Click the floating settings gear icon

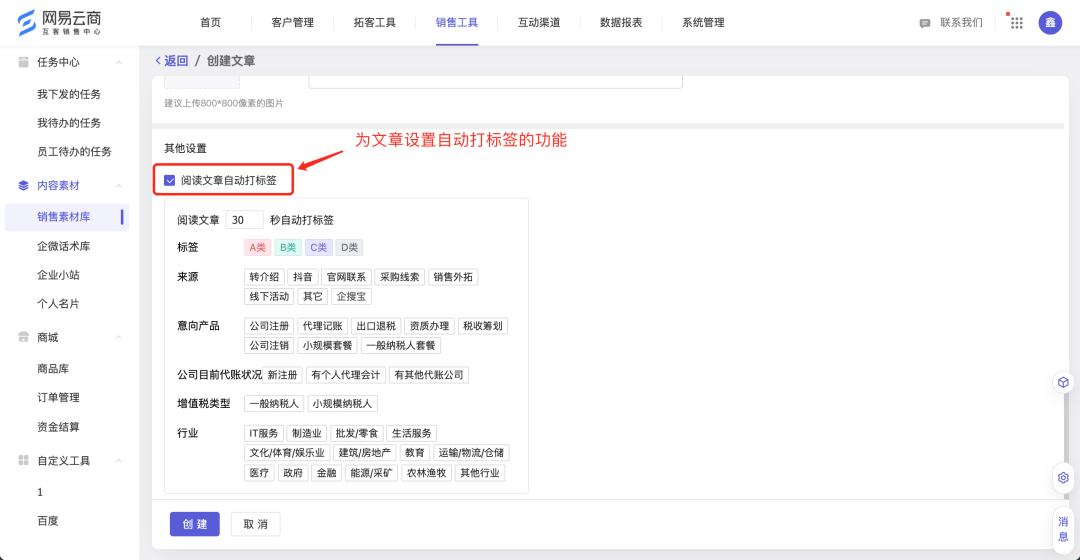click(x=1063, y=477)
